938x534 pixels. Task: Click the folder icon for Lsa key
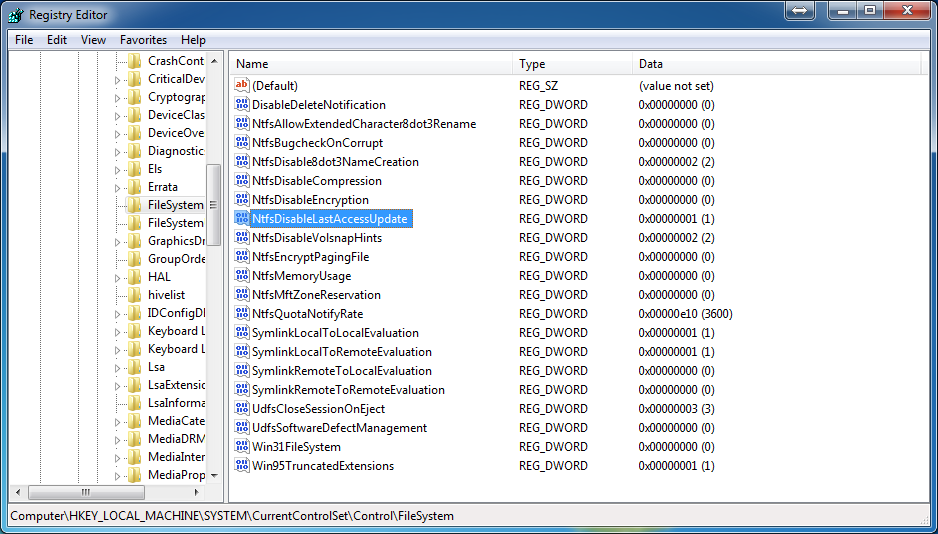tap(135, 367)
